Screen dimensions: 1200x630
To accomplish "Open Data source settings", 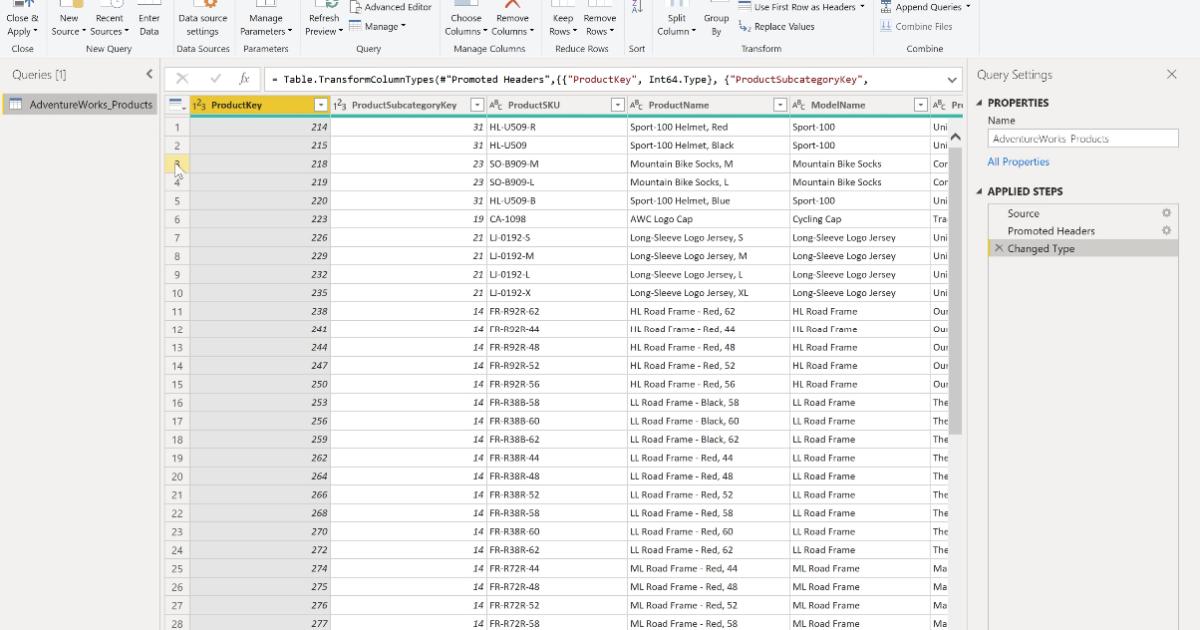I will [x=203, y=18].
